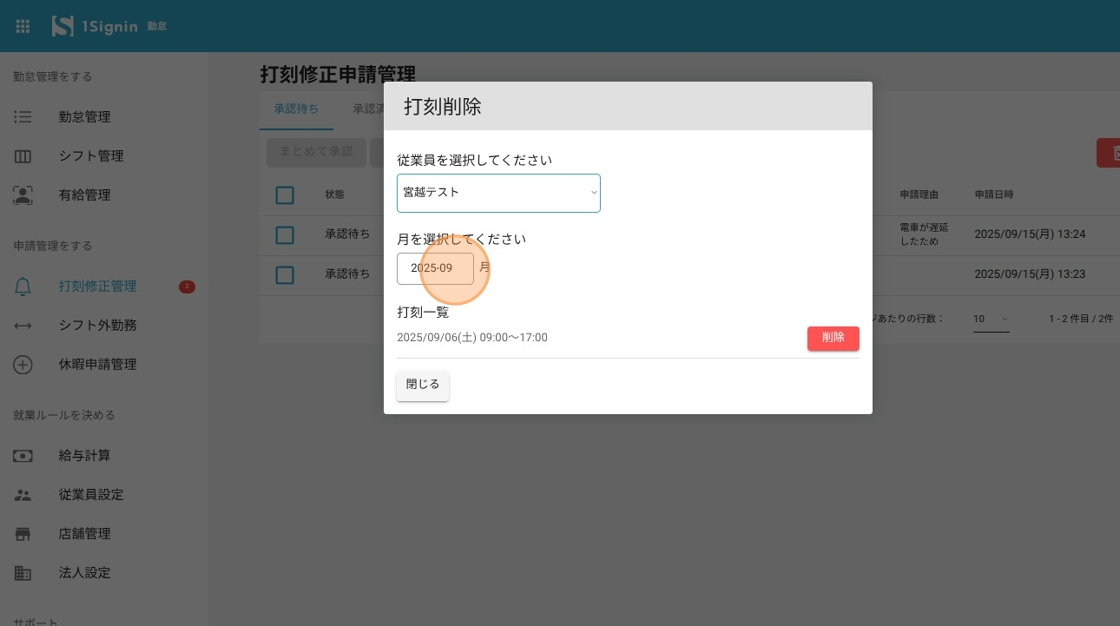Click pagination text 1 - 2 件目 / 2件
Screen dimensions: 1120x626
1081,319
